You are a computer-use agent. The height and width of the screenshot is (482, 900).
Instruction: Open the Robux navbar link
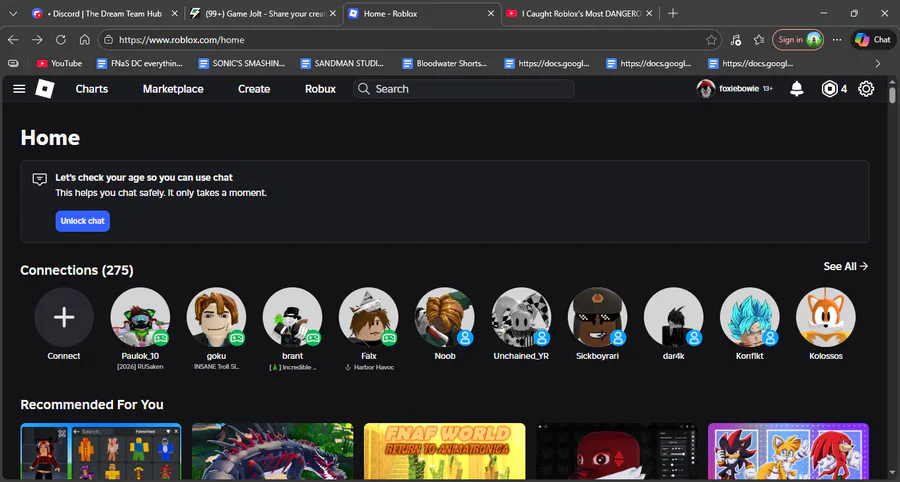tap(320, 89)
